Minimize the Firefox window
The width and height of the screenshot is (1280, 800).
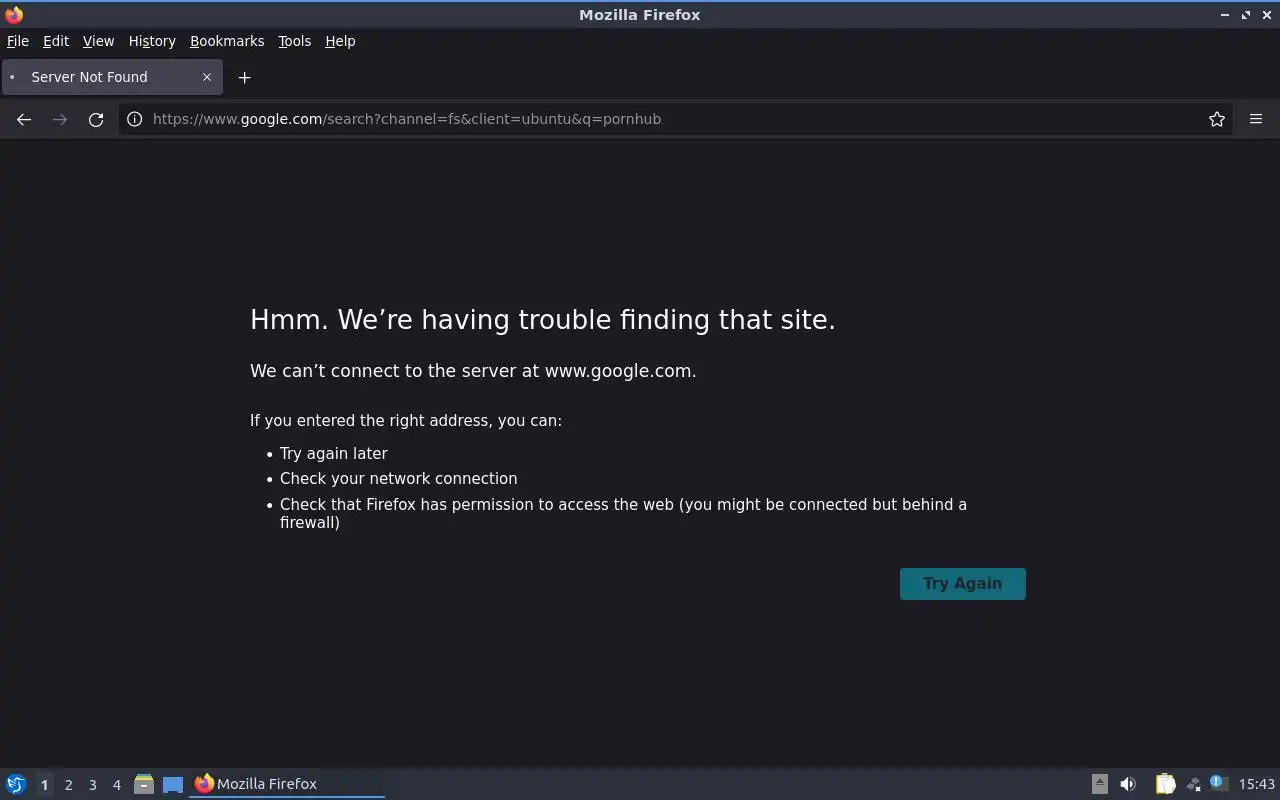[x=1225, y=15]
